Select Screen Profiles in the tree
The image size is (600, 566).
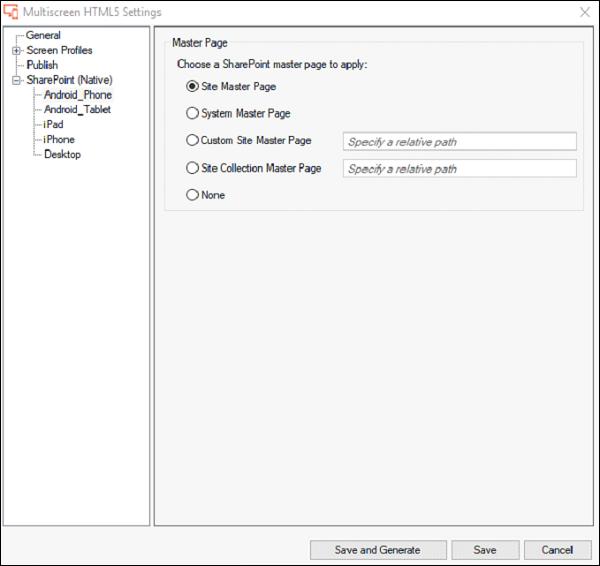pos(59,50)
